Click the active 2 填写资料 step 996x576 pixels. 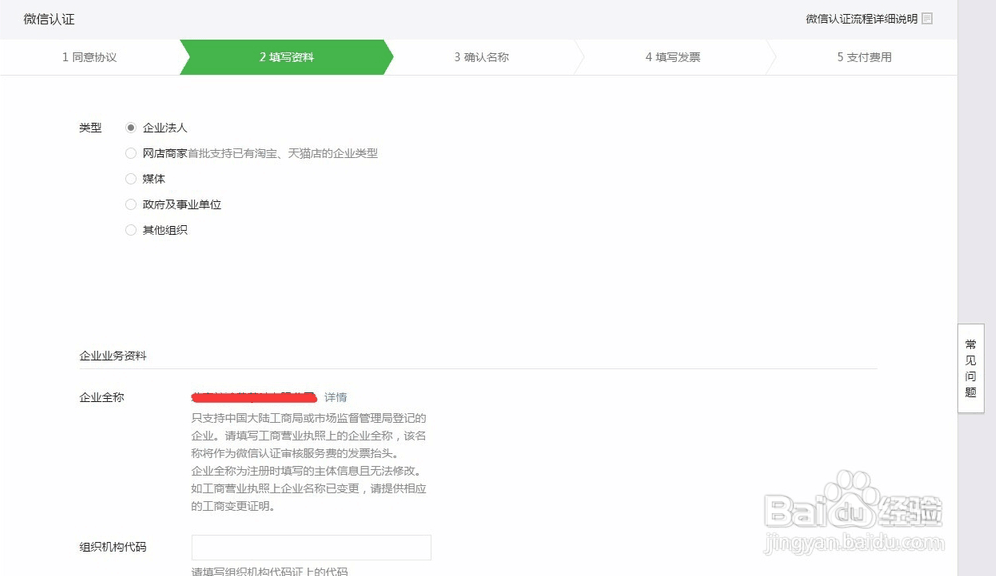[x=286, y=57]
